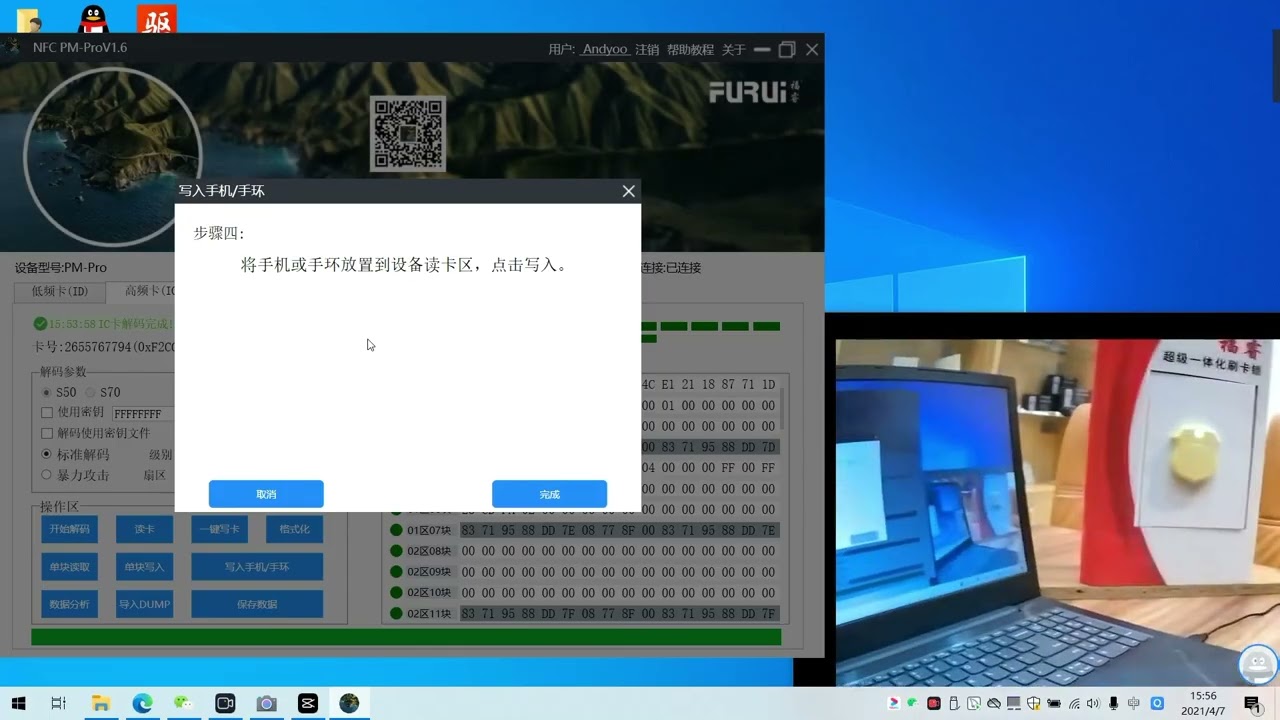The image size is (1280, 720).
Task: Open File Explorer from the taskbar
Action: click(x=100, y=704)
